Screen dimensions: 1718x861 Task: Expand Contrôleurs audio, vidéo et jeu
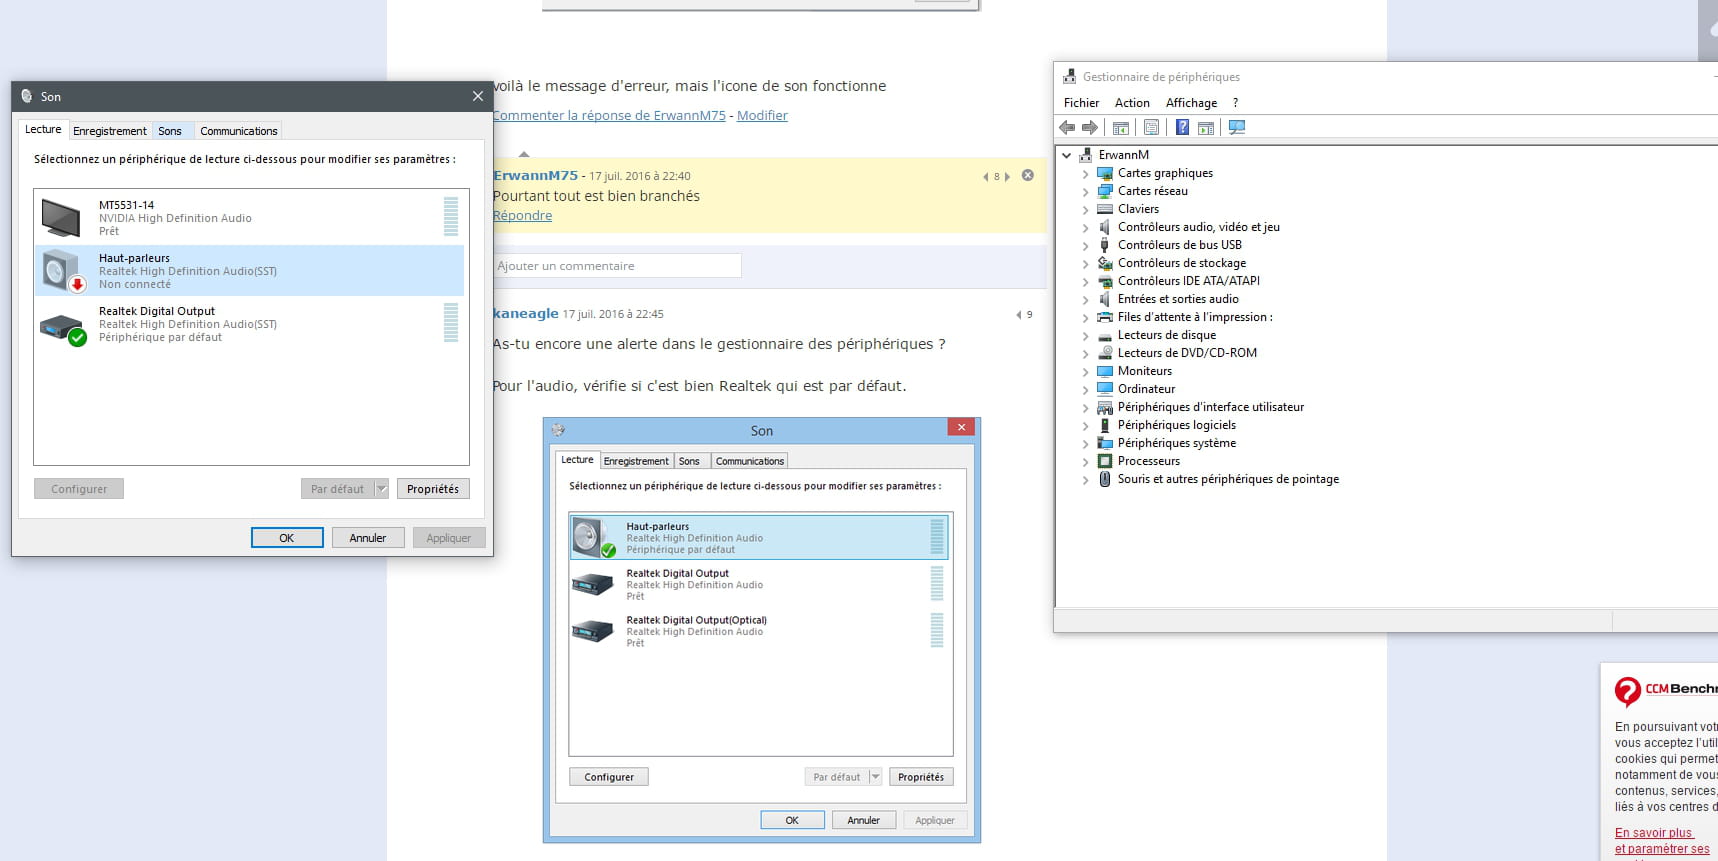[x=1086, y=227]
